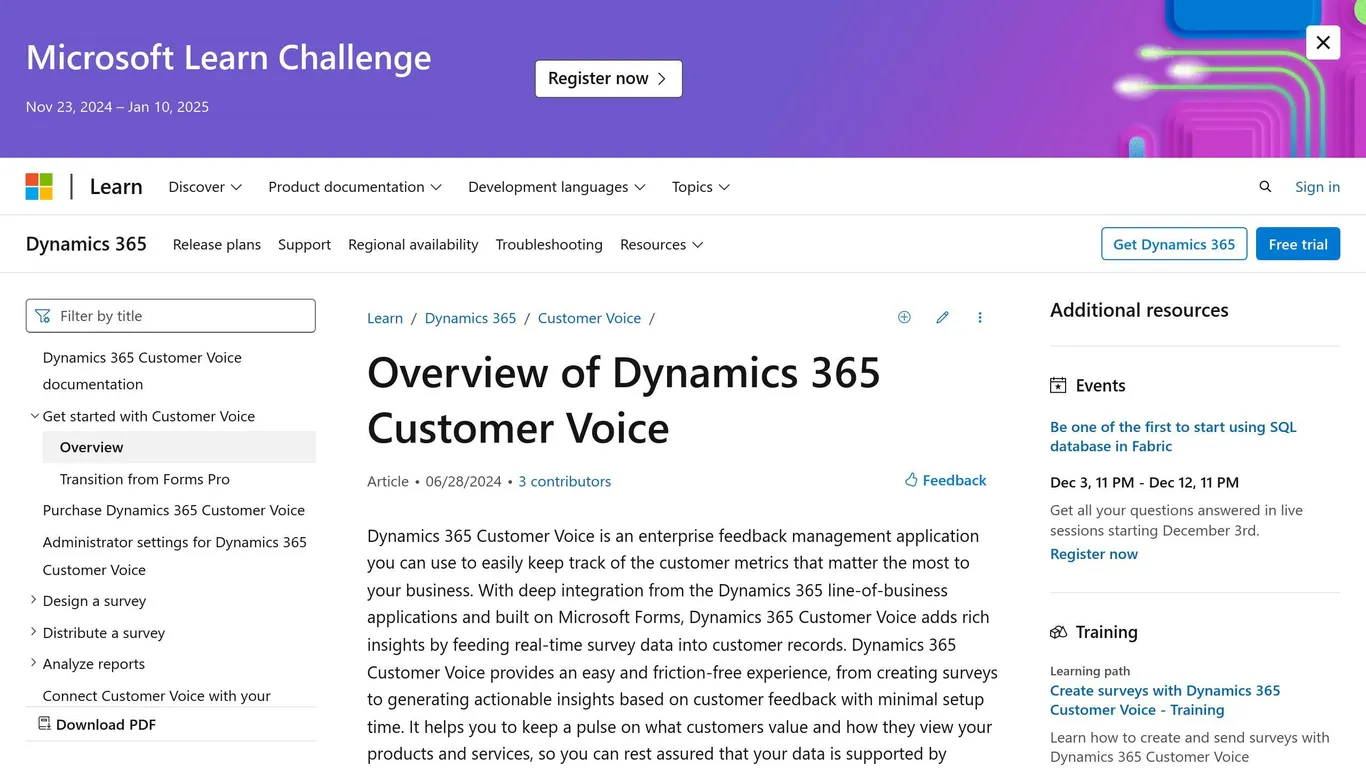Open the Support menu item

tap(304, 244)
